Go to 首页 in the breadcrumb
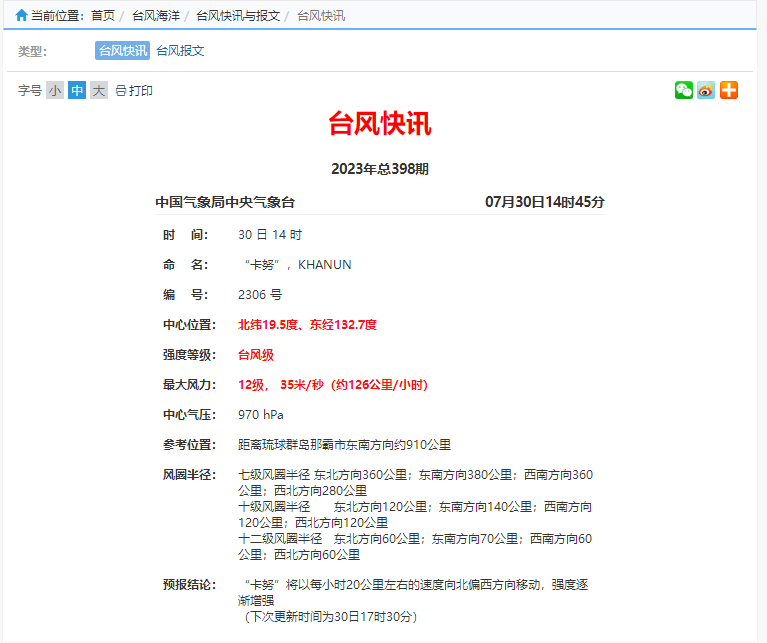Viewport: 767px width, 643px height. click(103, 16)
